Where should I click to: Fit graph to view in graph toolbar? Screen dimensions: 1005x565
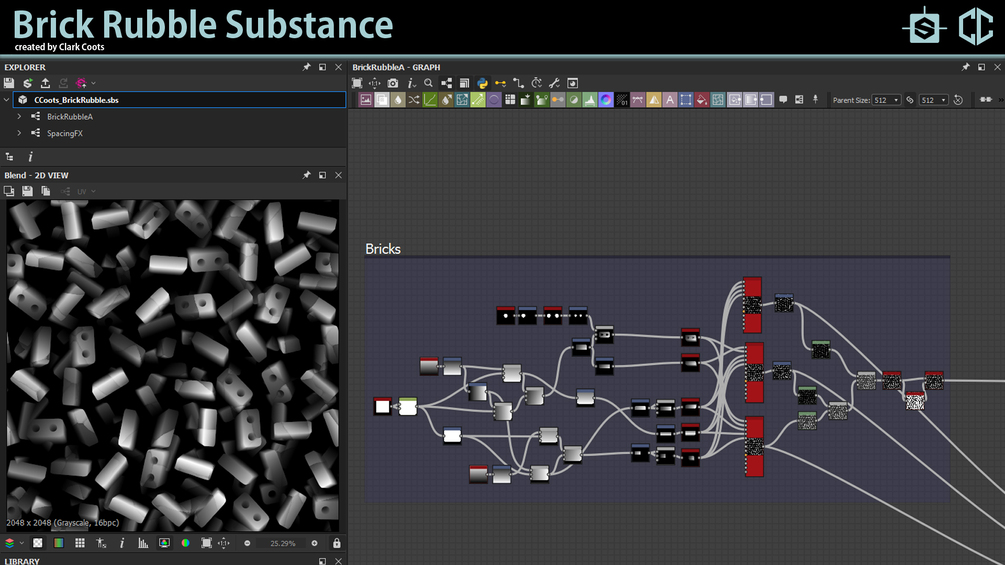(357, 83)
